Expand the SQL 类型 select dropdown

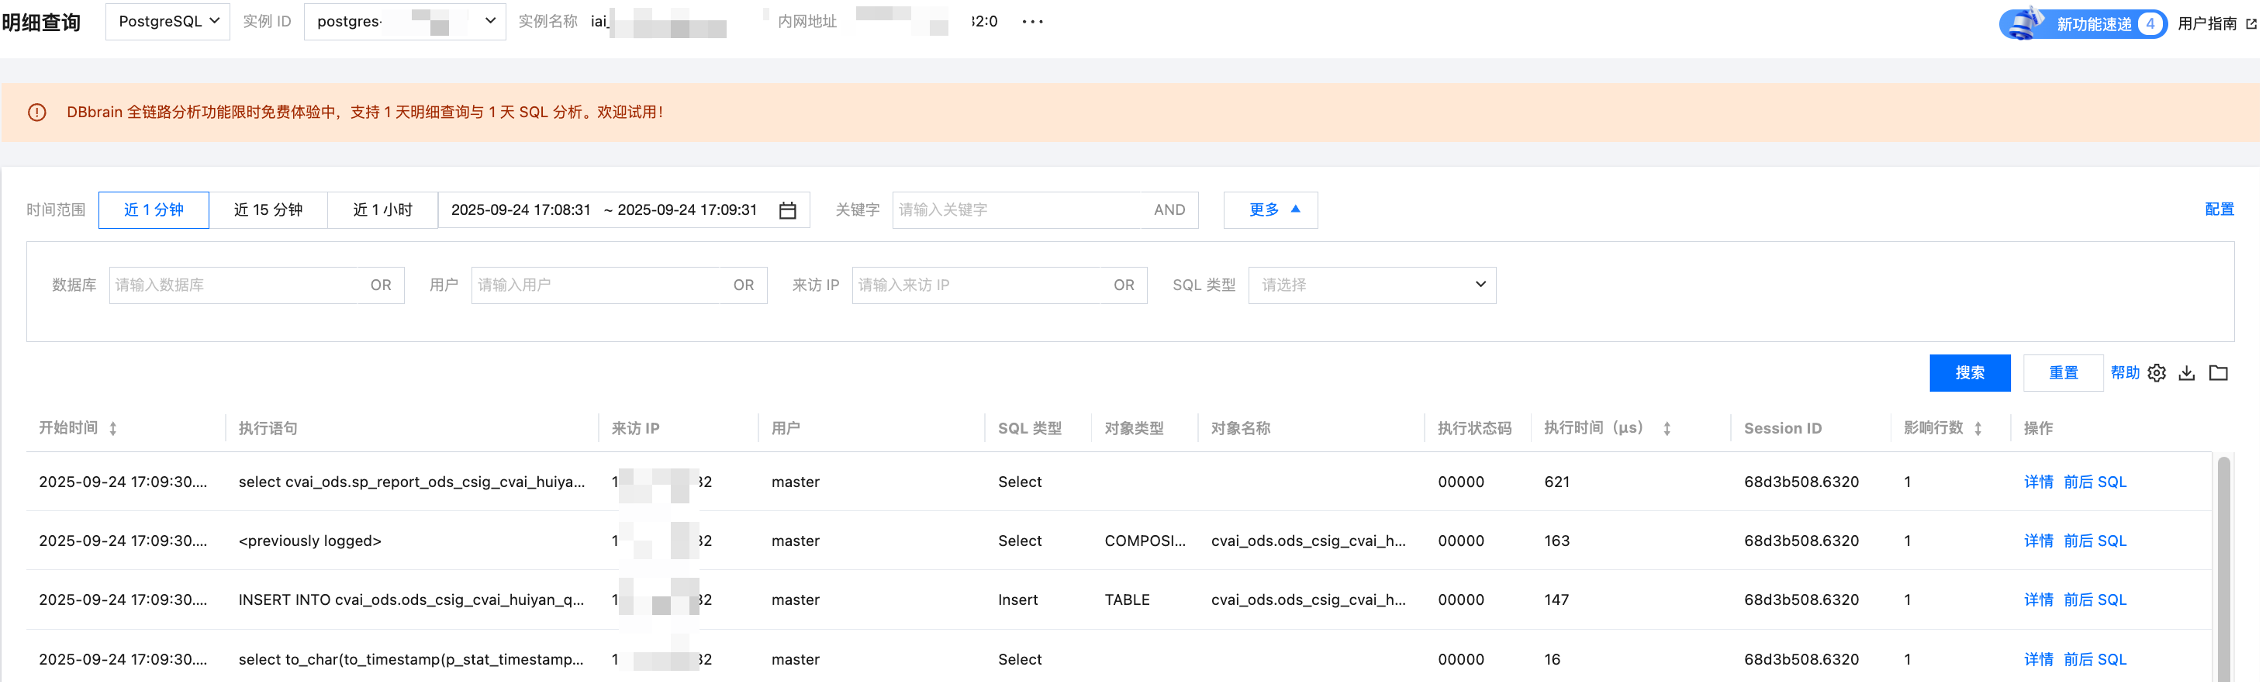tap(1372, 285)
